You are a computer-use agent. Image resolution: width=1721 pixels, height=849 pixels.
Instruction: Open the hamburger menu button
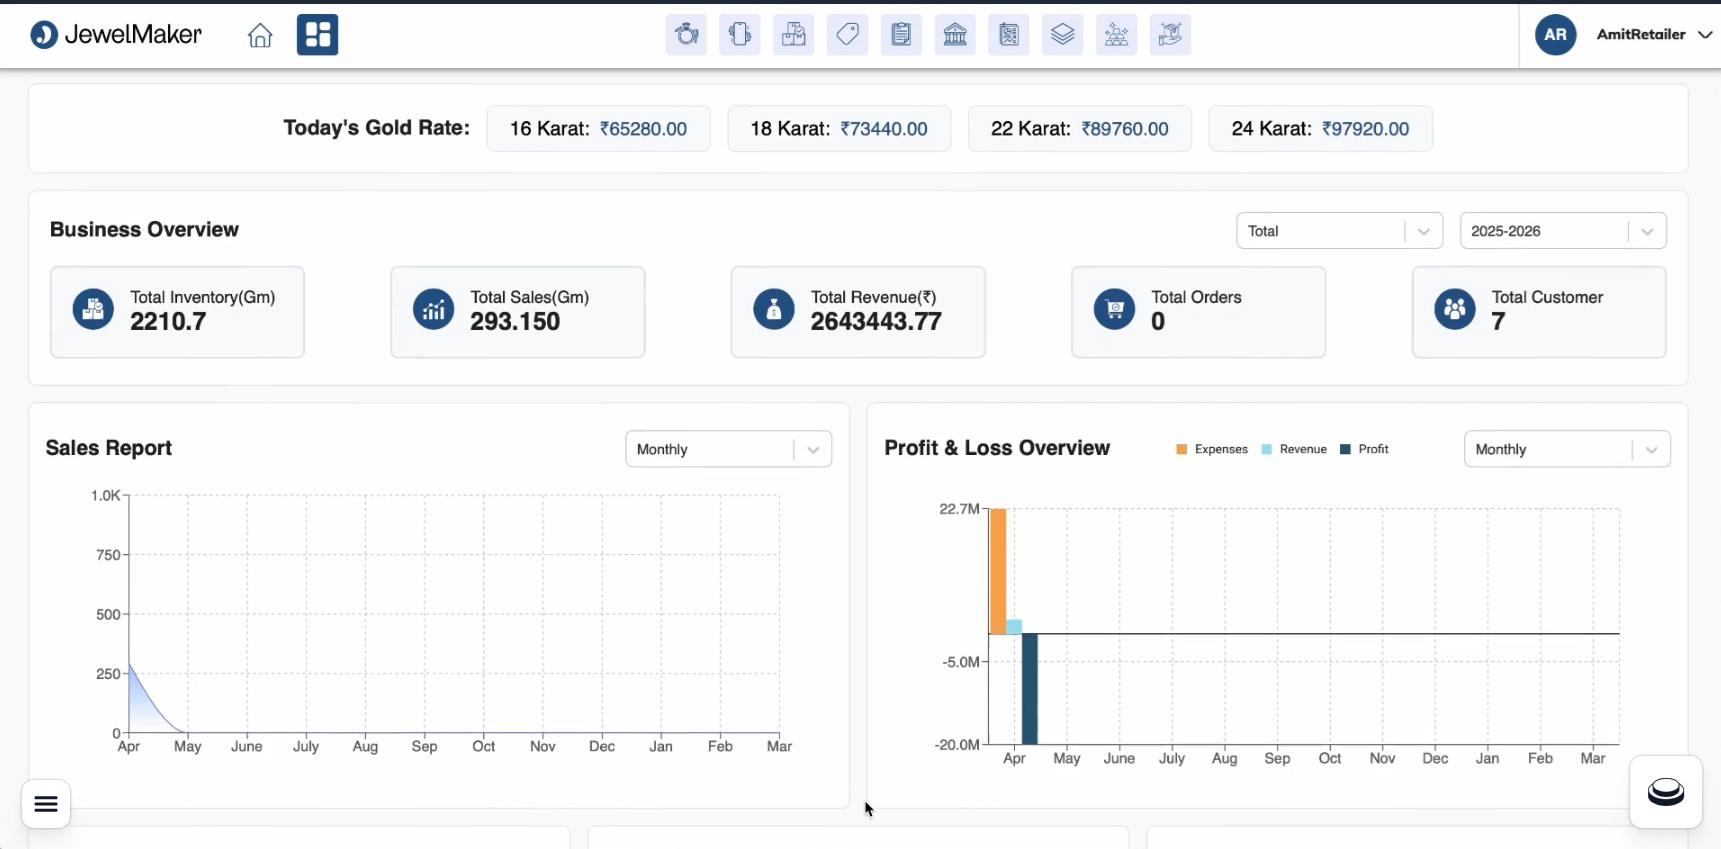click(46, 804)
